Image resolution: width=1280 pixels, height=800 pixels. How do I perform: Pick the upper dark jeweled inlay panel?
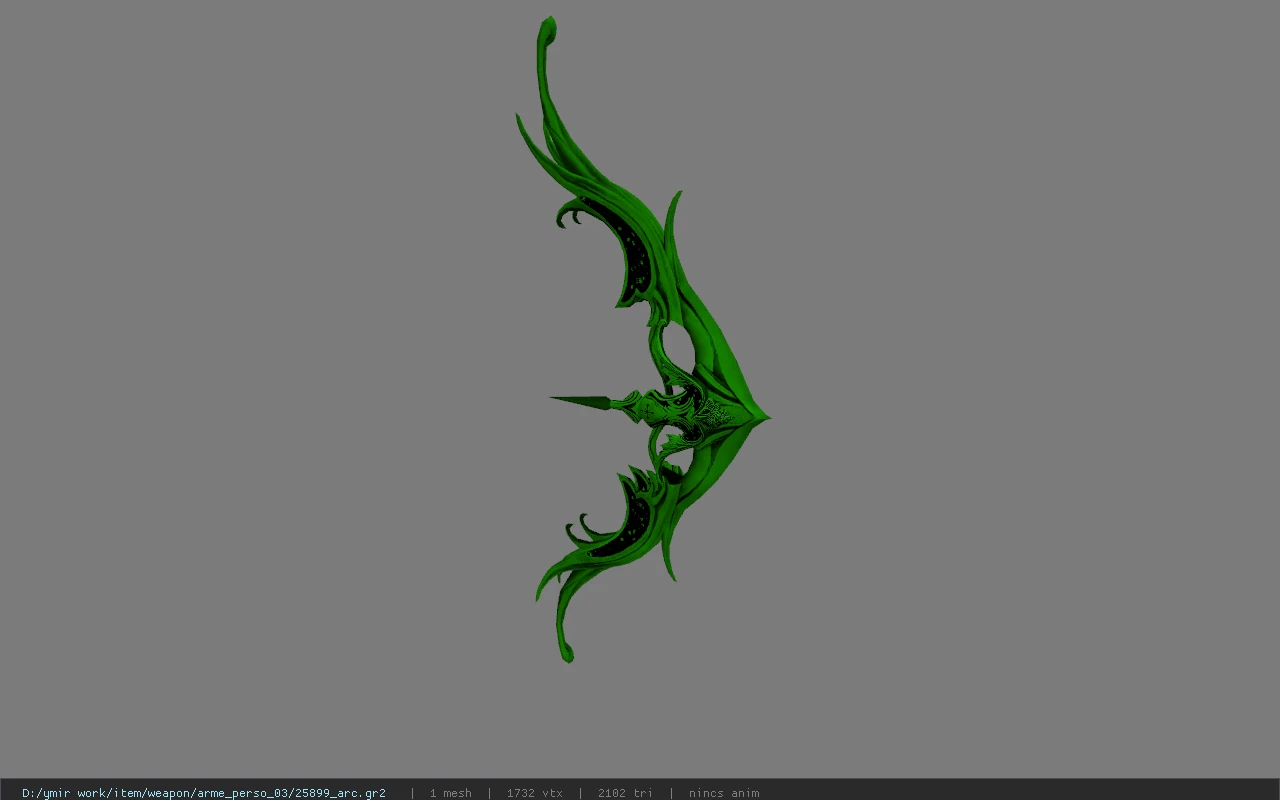[x=628, y=250]
